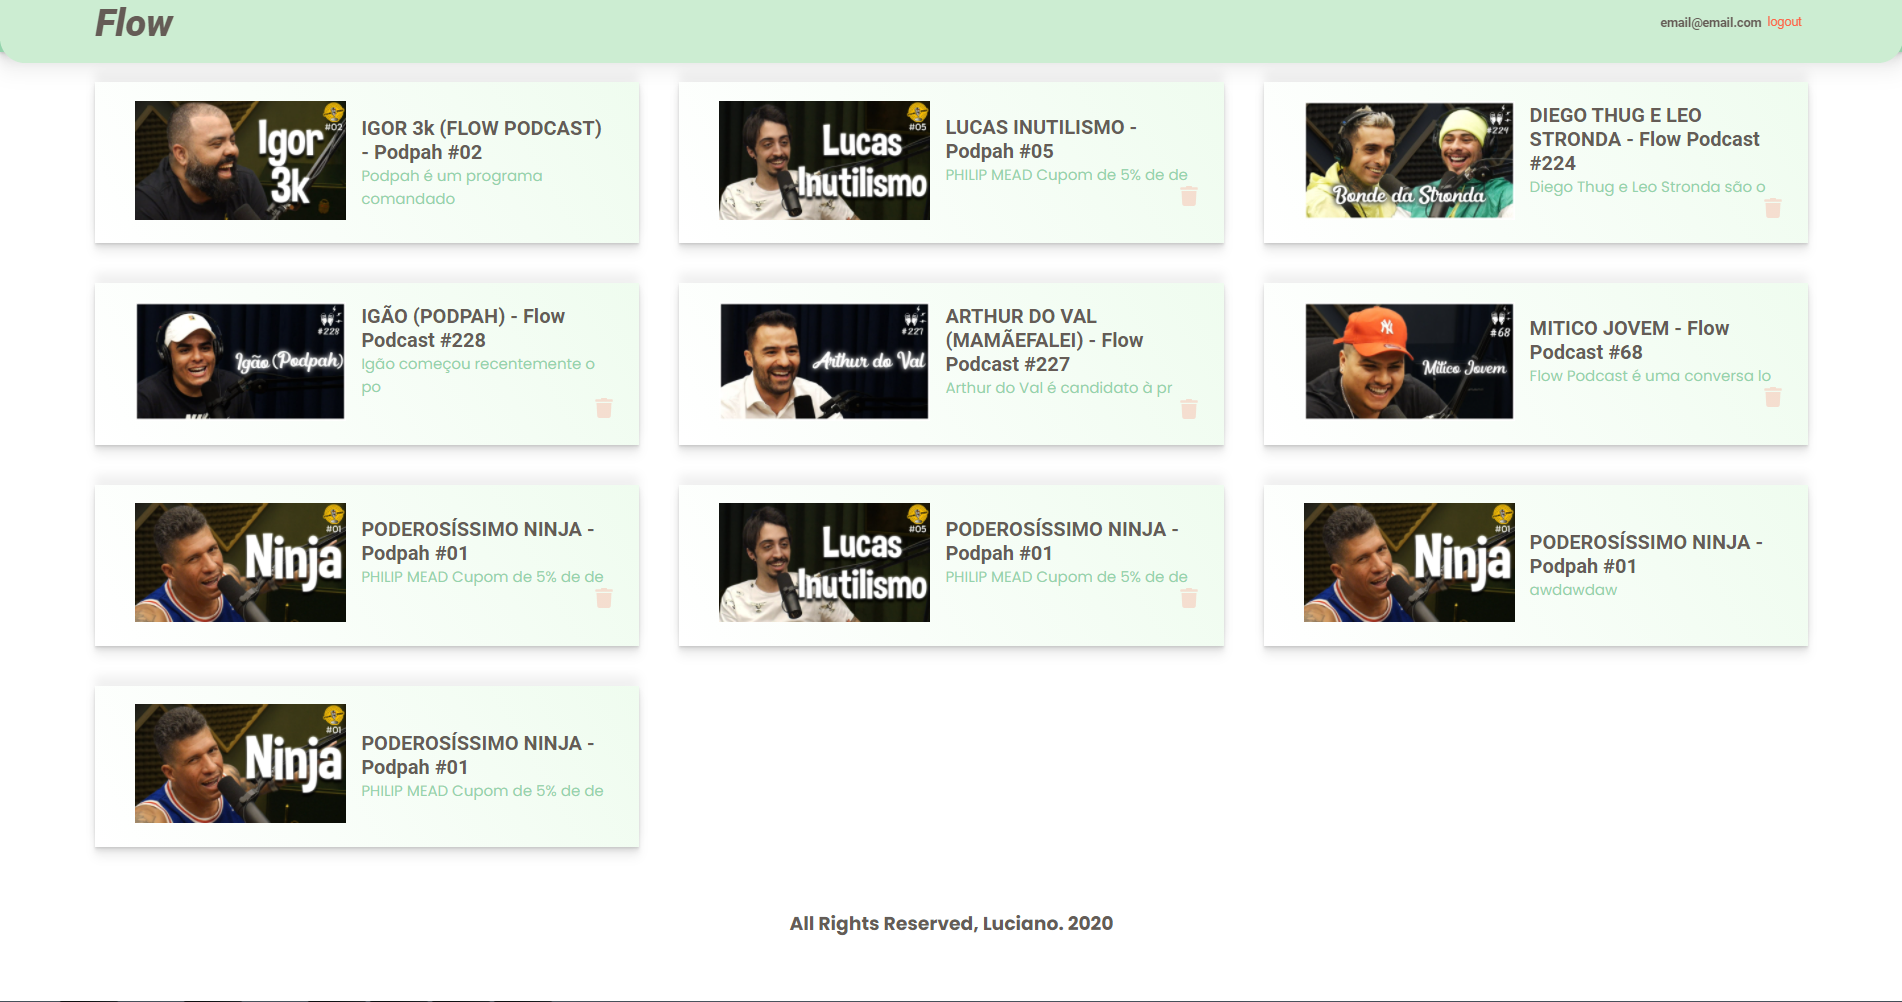Open title 'ARTHUR DO VAL (MAMÃEFALEI)'
Viewport: 1902px width, 1002px height.
[x=1044, y=340]
